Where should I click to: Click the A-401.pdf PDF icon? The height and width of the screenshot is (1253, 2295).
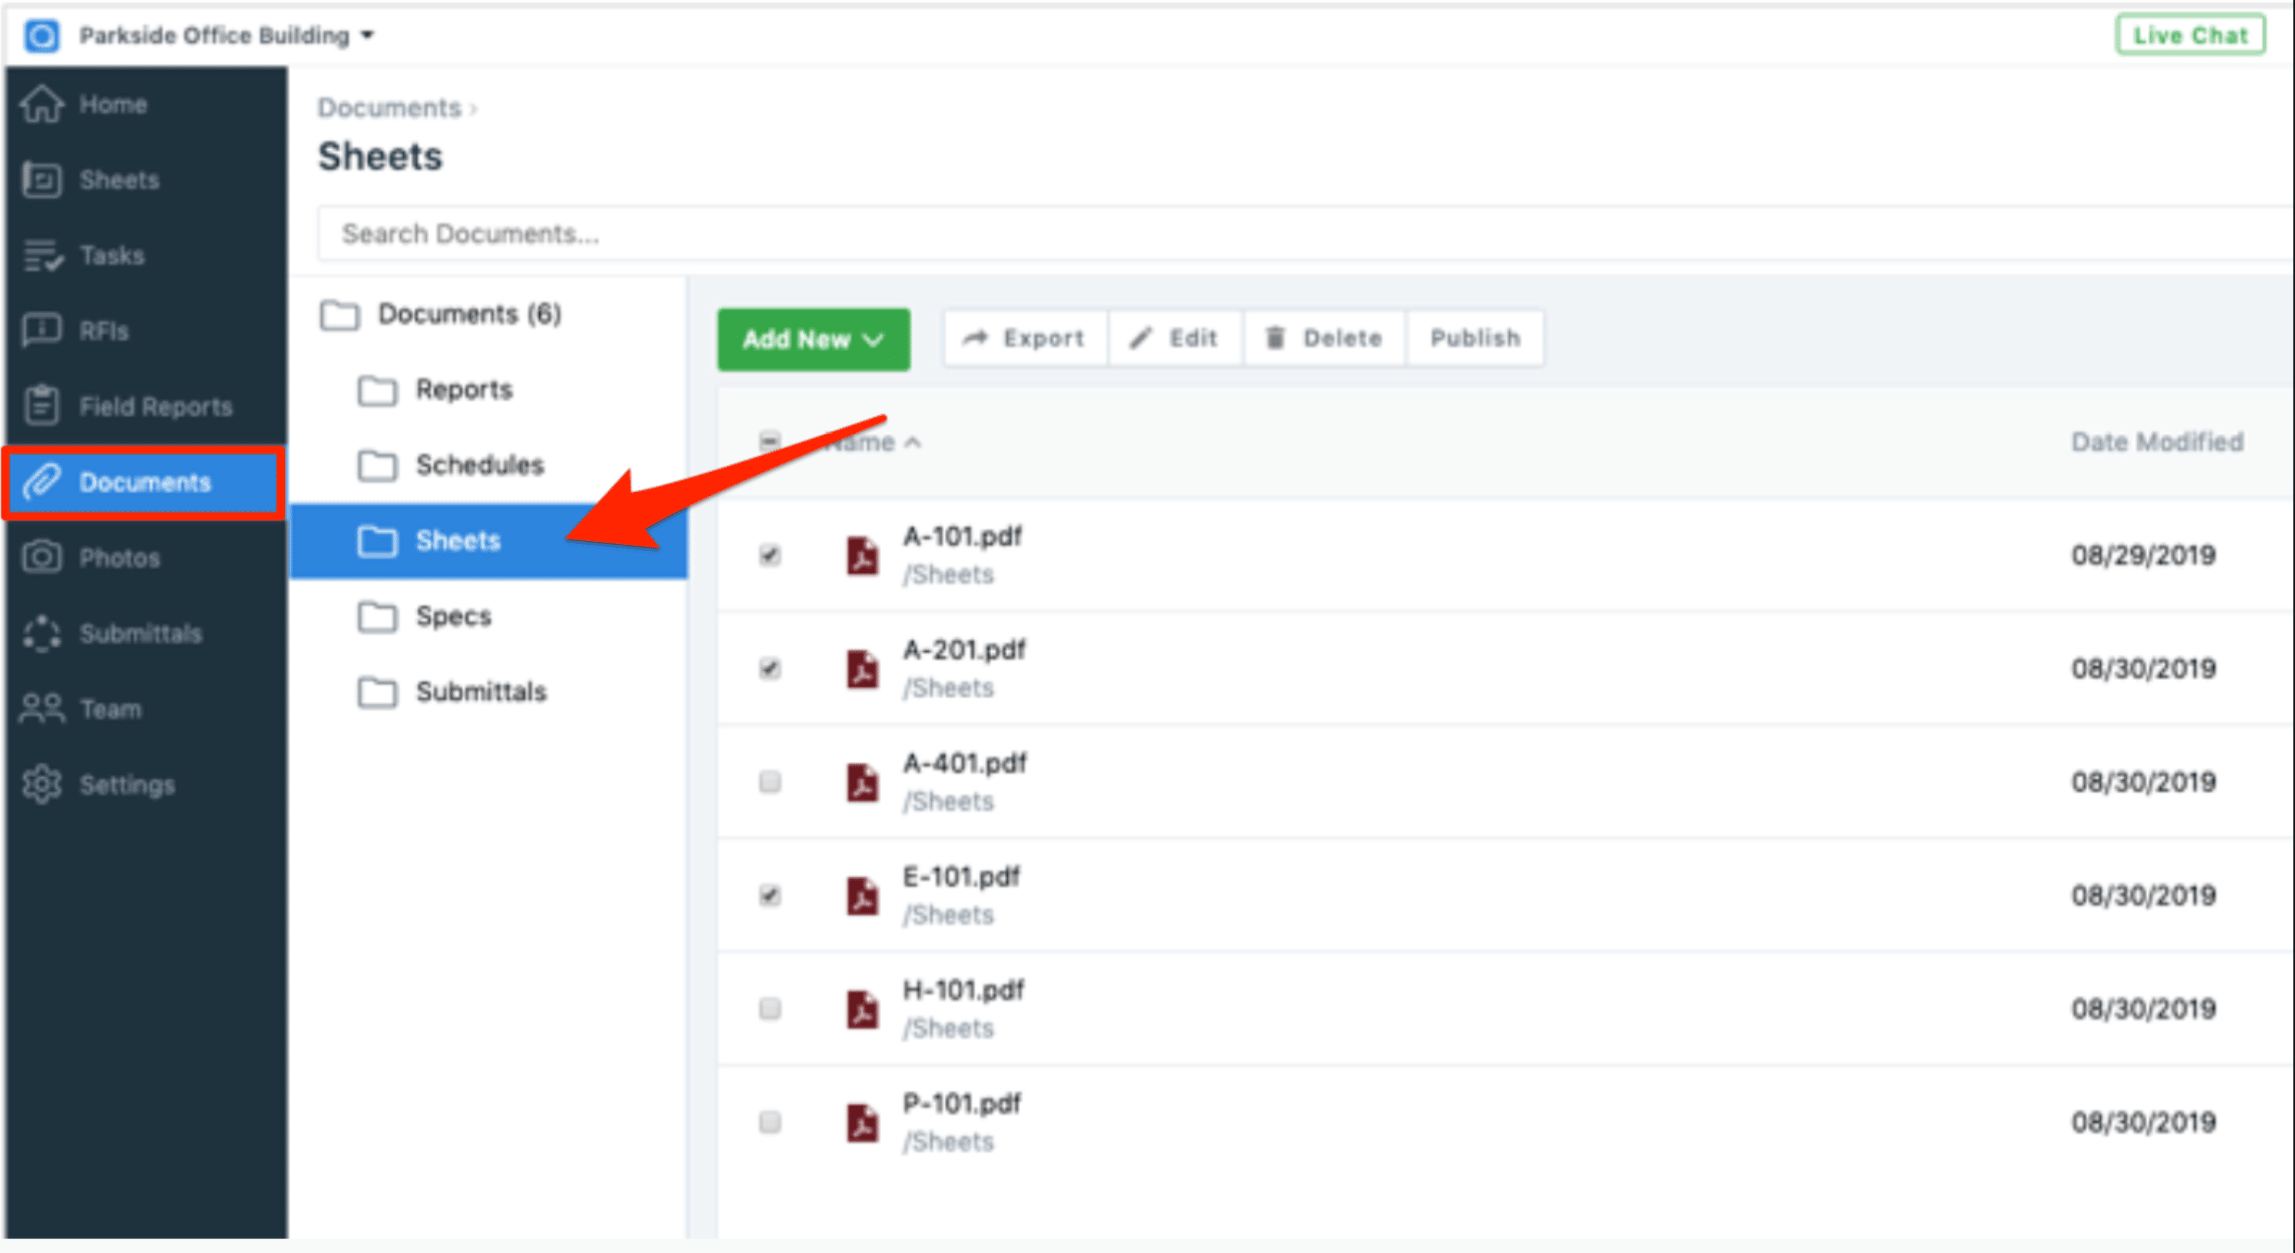(x=862, y=783)
